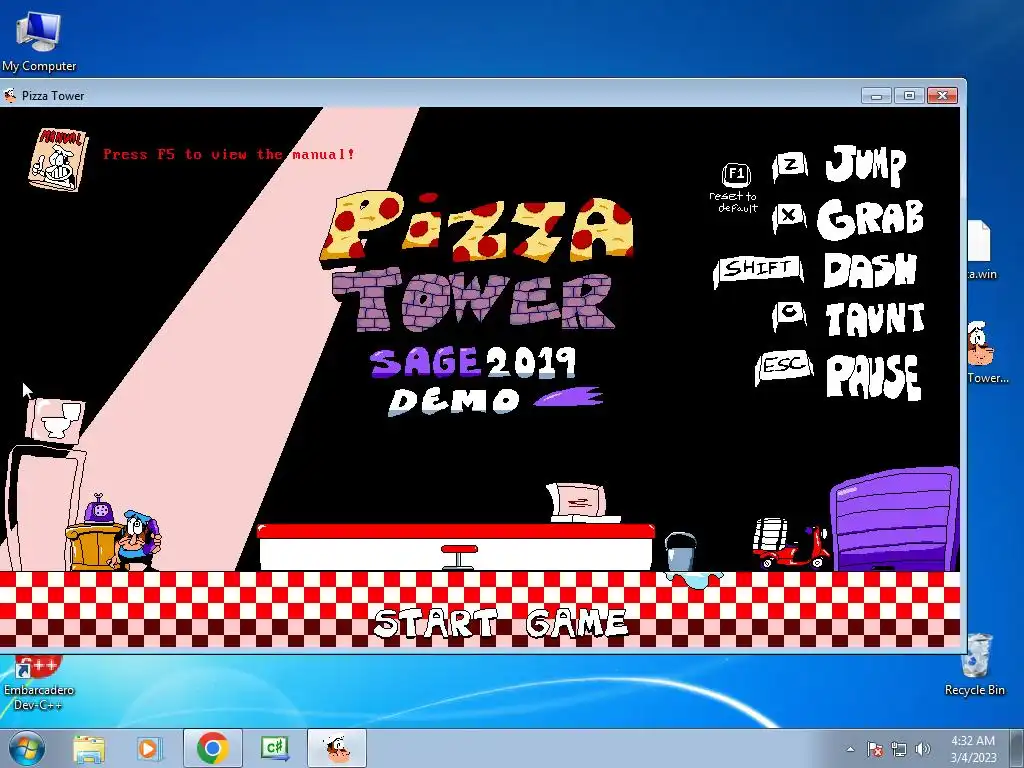Click the Pizza Tower window title icon
1024x768 pixels.
click(9, 95)
